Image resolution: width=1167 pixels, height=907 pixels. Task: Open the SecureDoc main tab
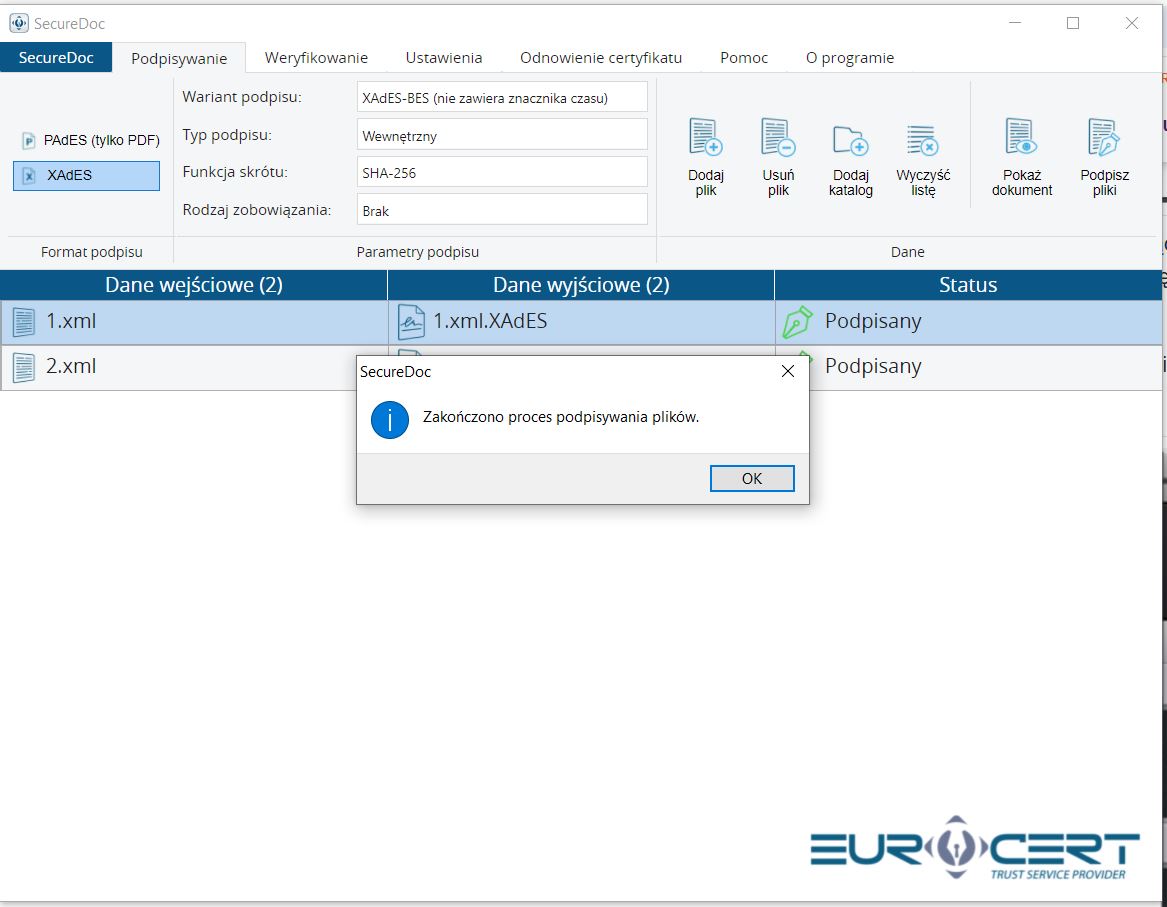tap(56, 57)
